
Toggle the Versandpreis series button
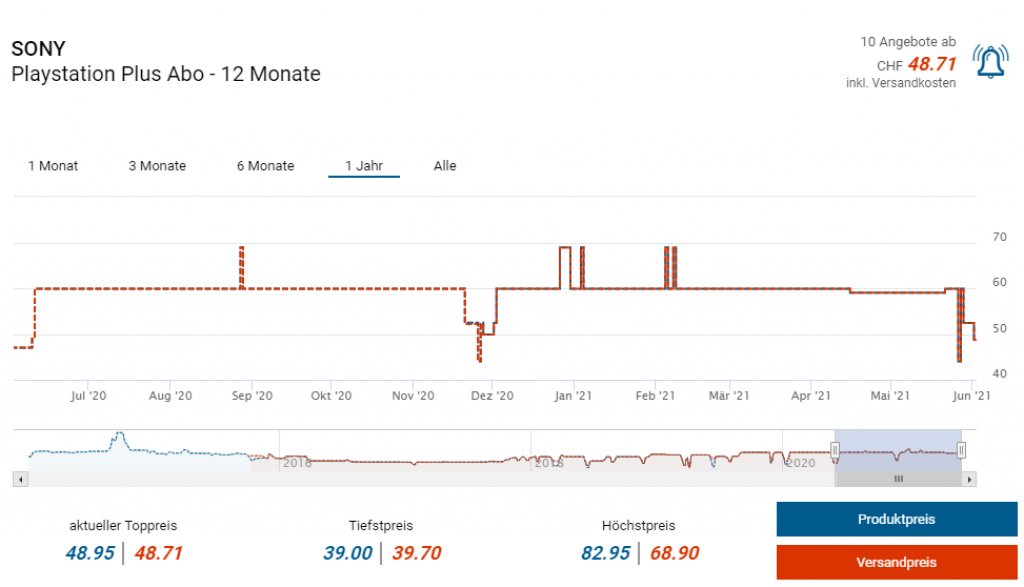[x=896, y=562]
